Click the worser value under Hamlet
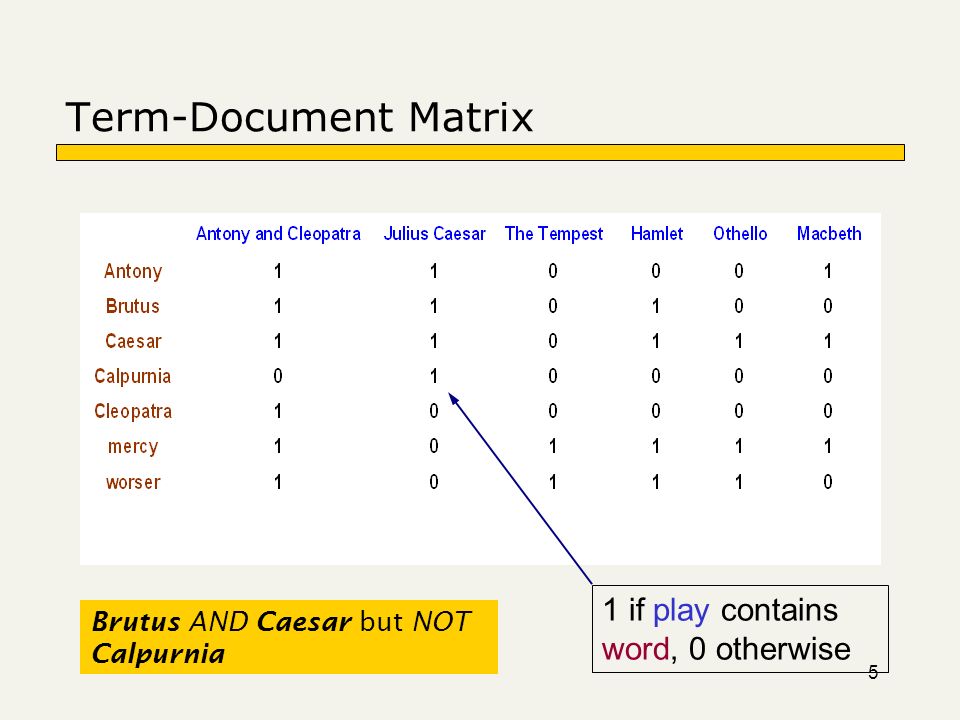The height and width of the screenshot is (720, 960). 656,482
